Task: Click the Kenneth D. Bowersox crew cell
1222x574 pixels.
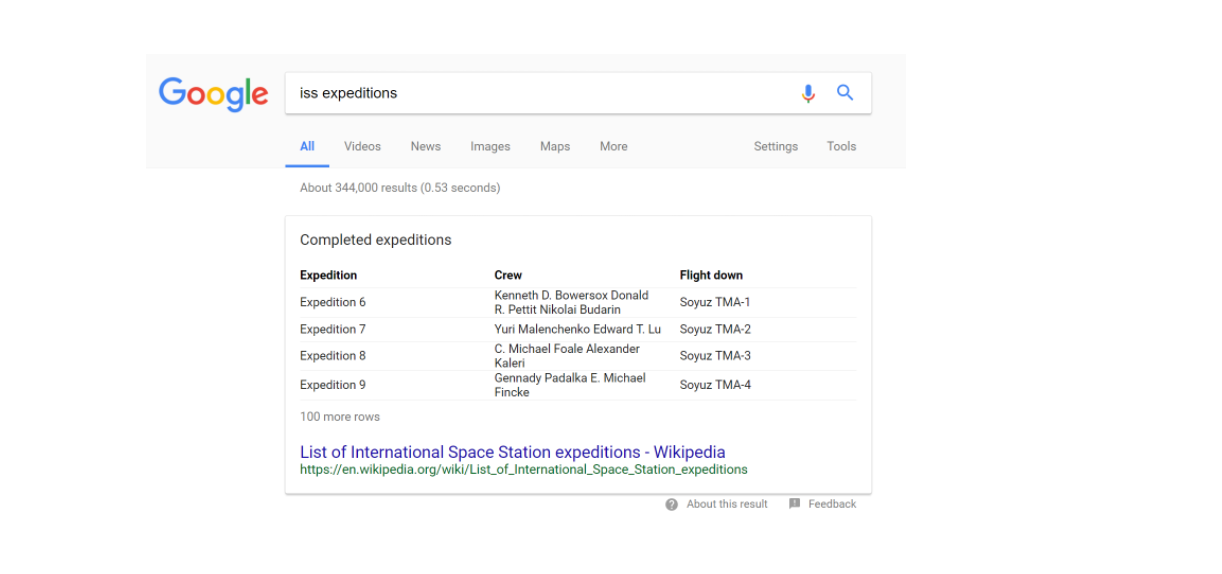Action: click(x=571, y=302)
